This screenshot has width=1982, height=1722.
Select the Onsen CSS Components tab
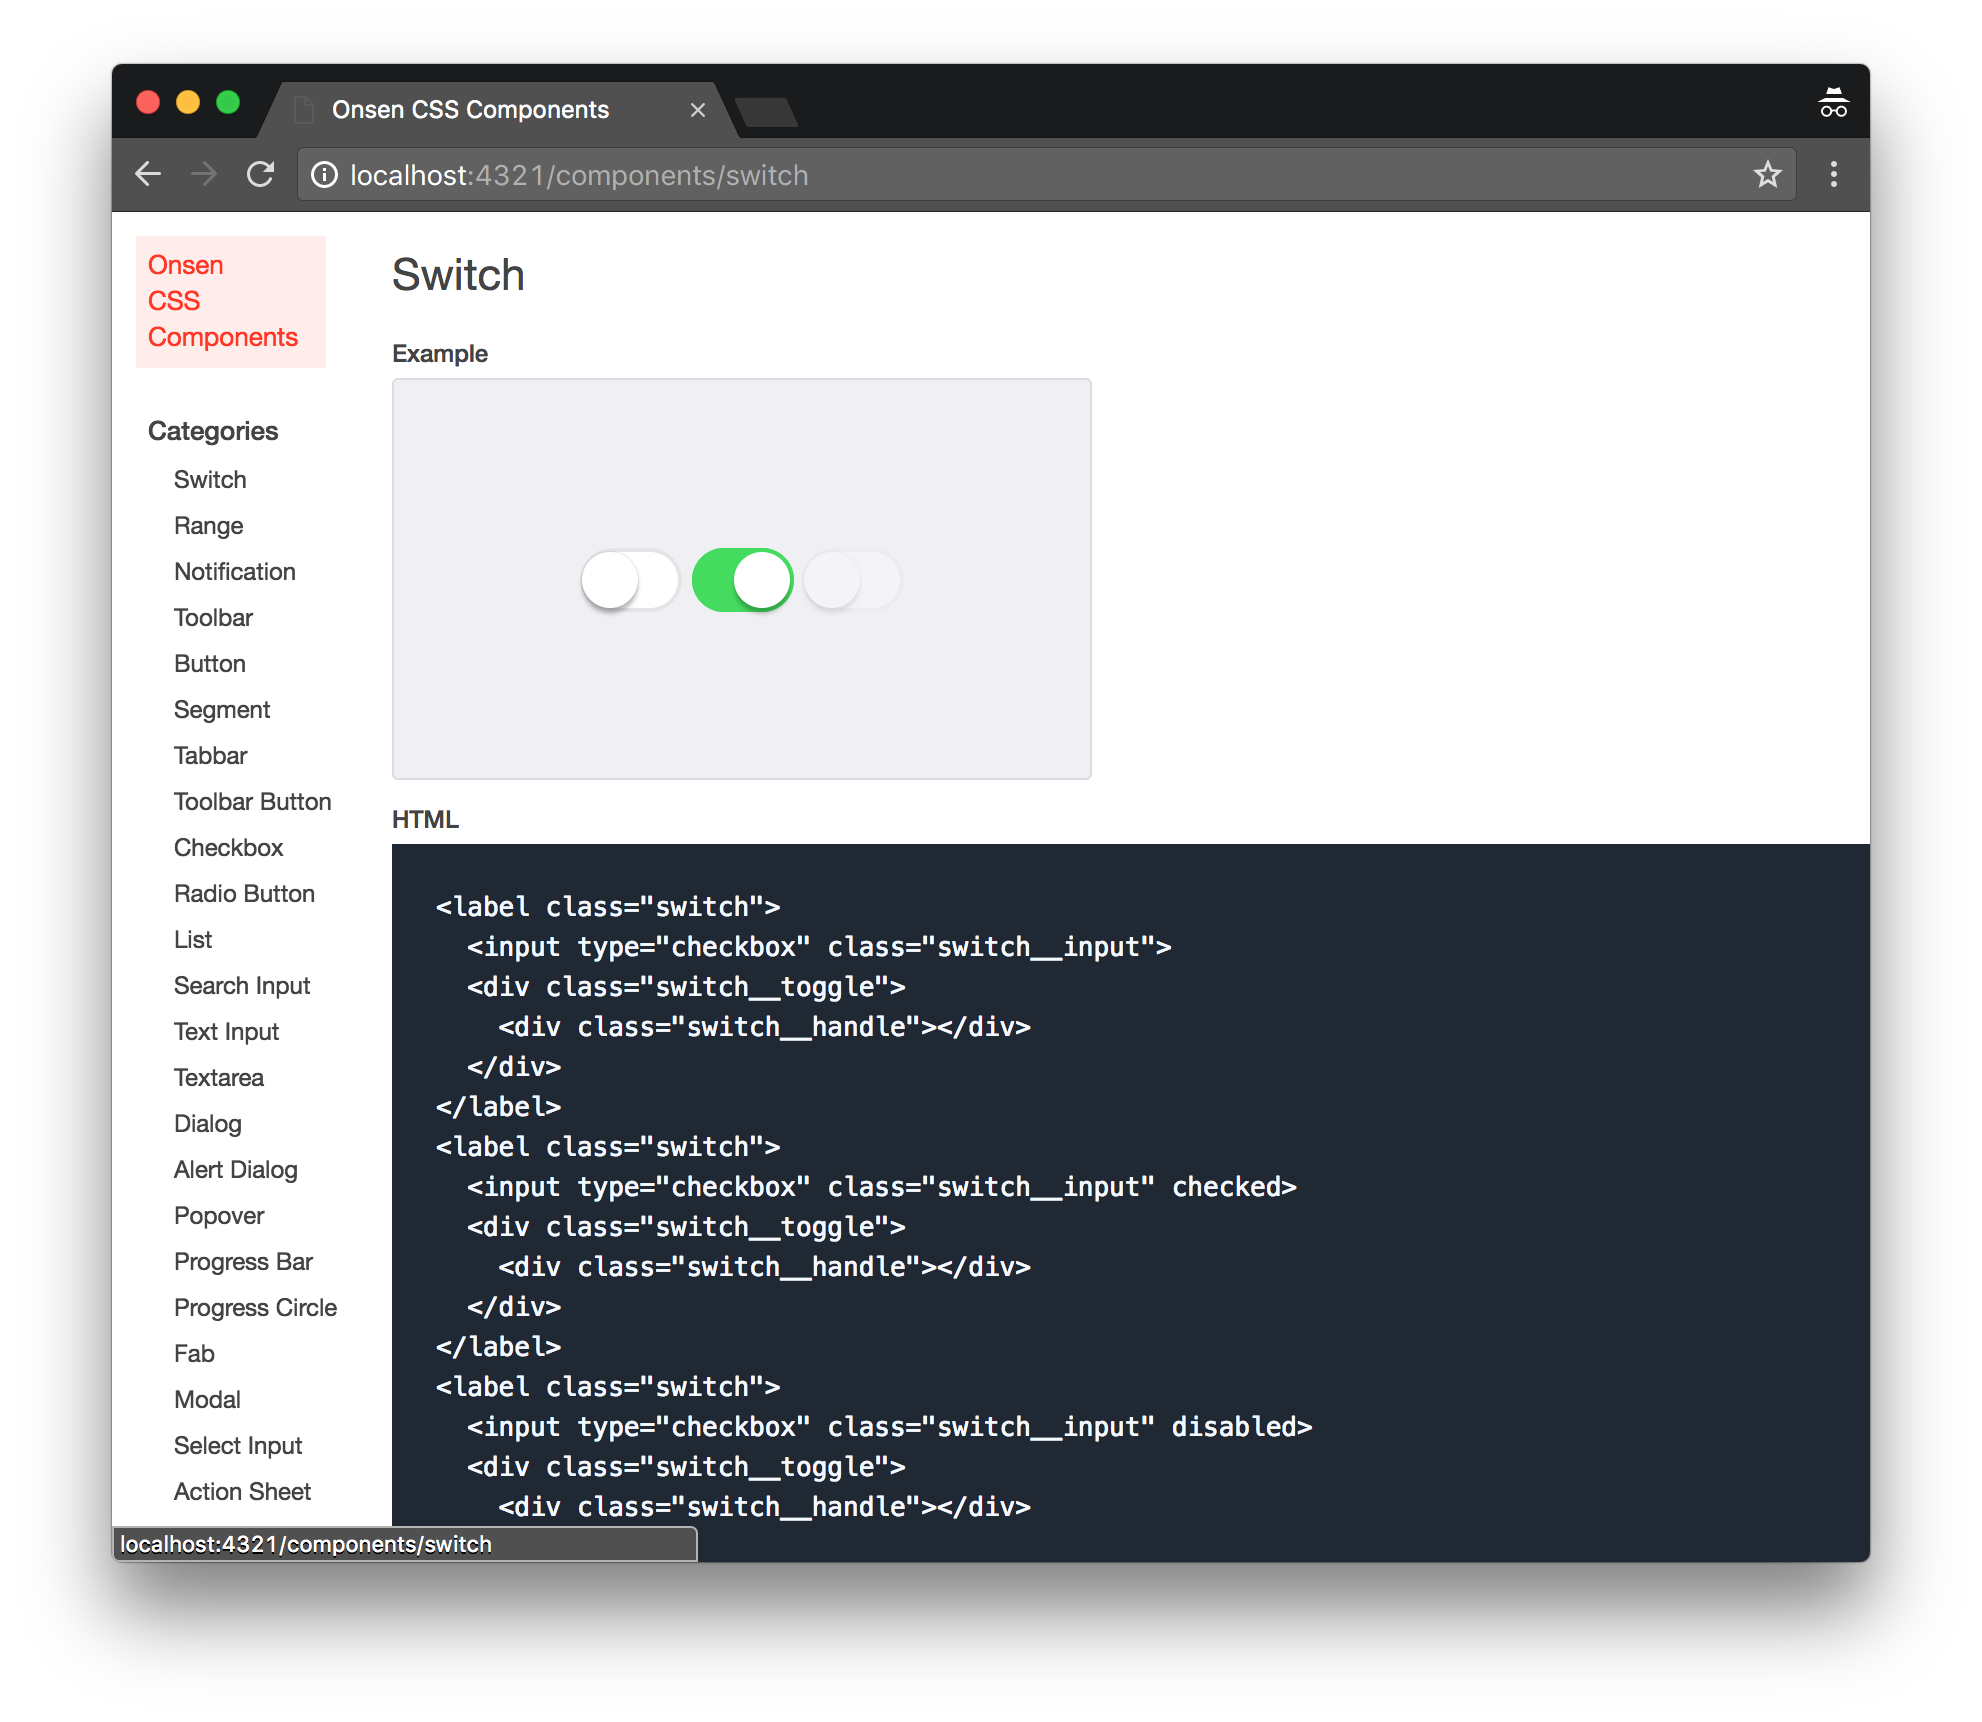470,109
